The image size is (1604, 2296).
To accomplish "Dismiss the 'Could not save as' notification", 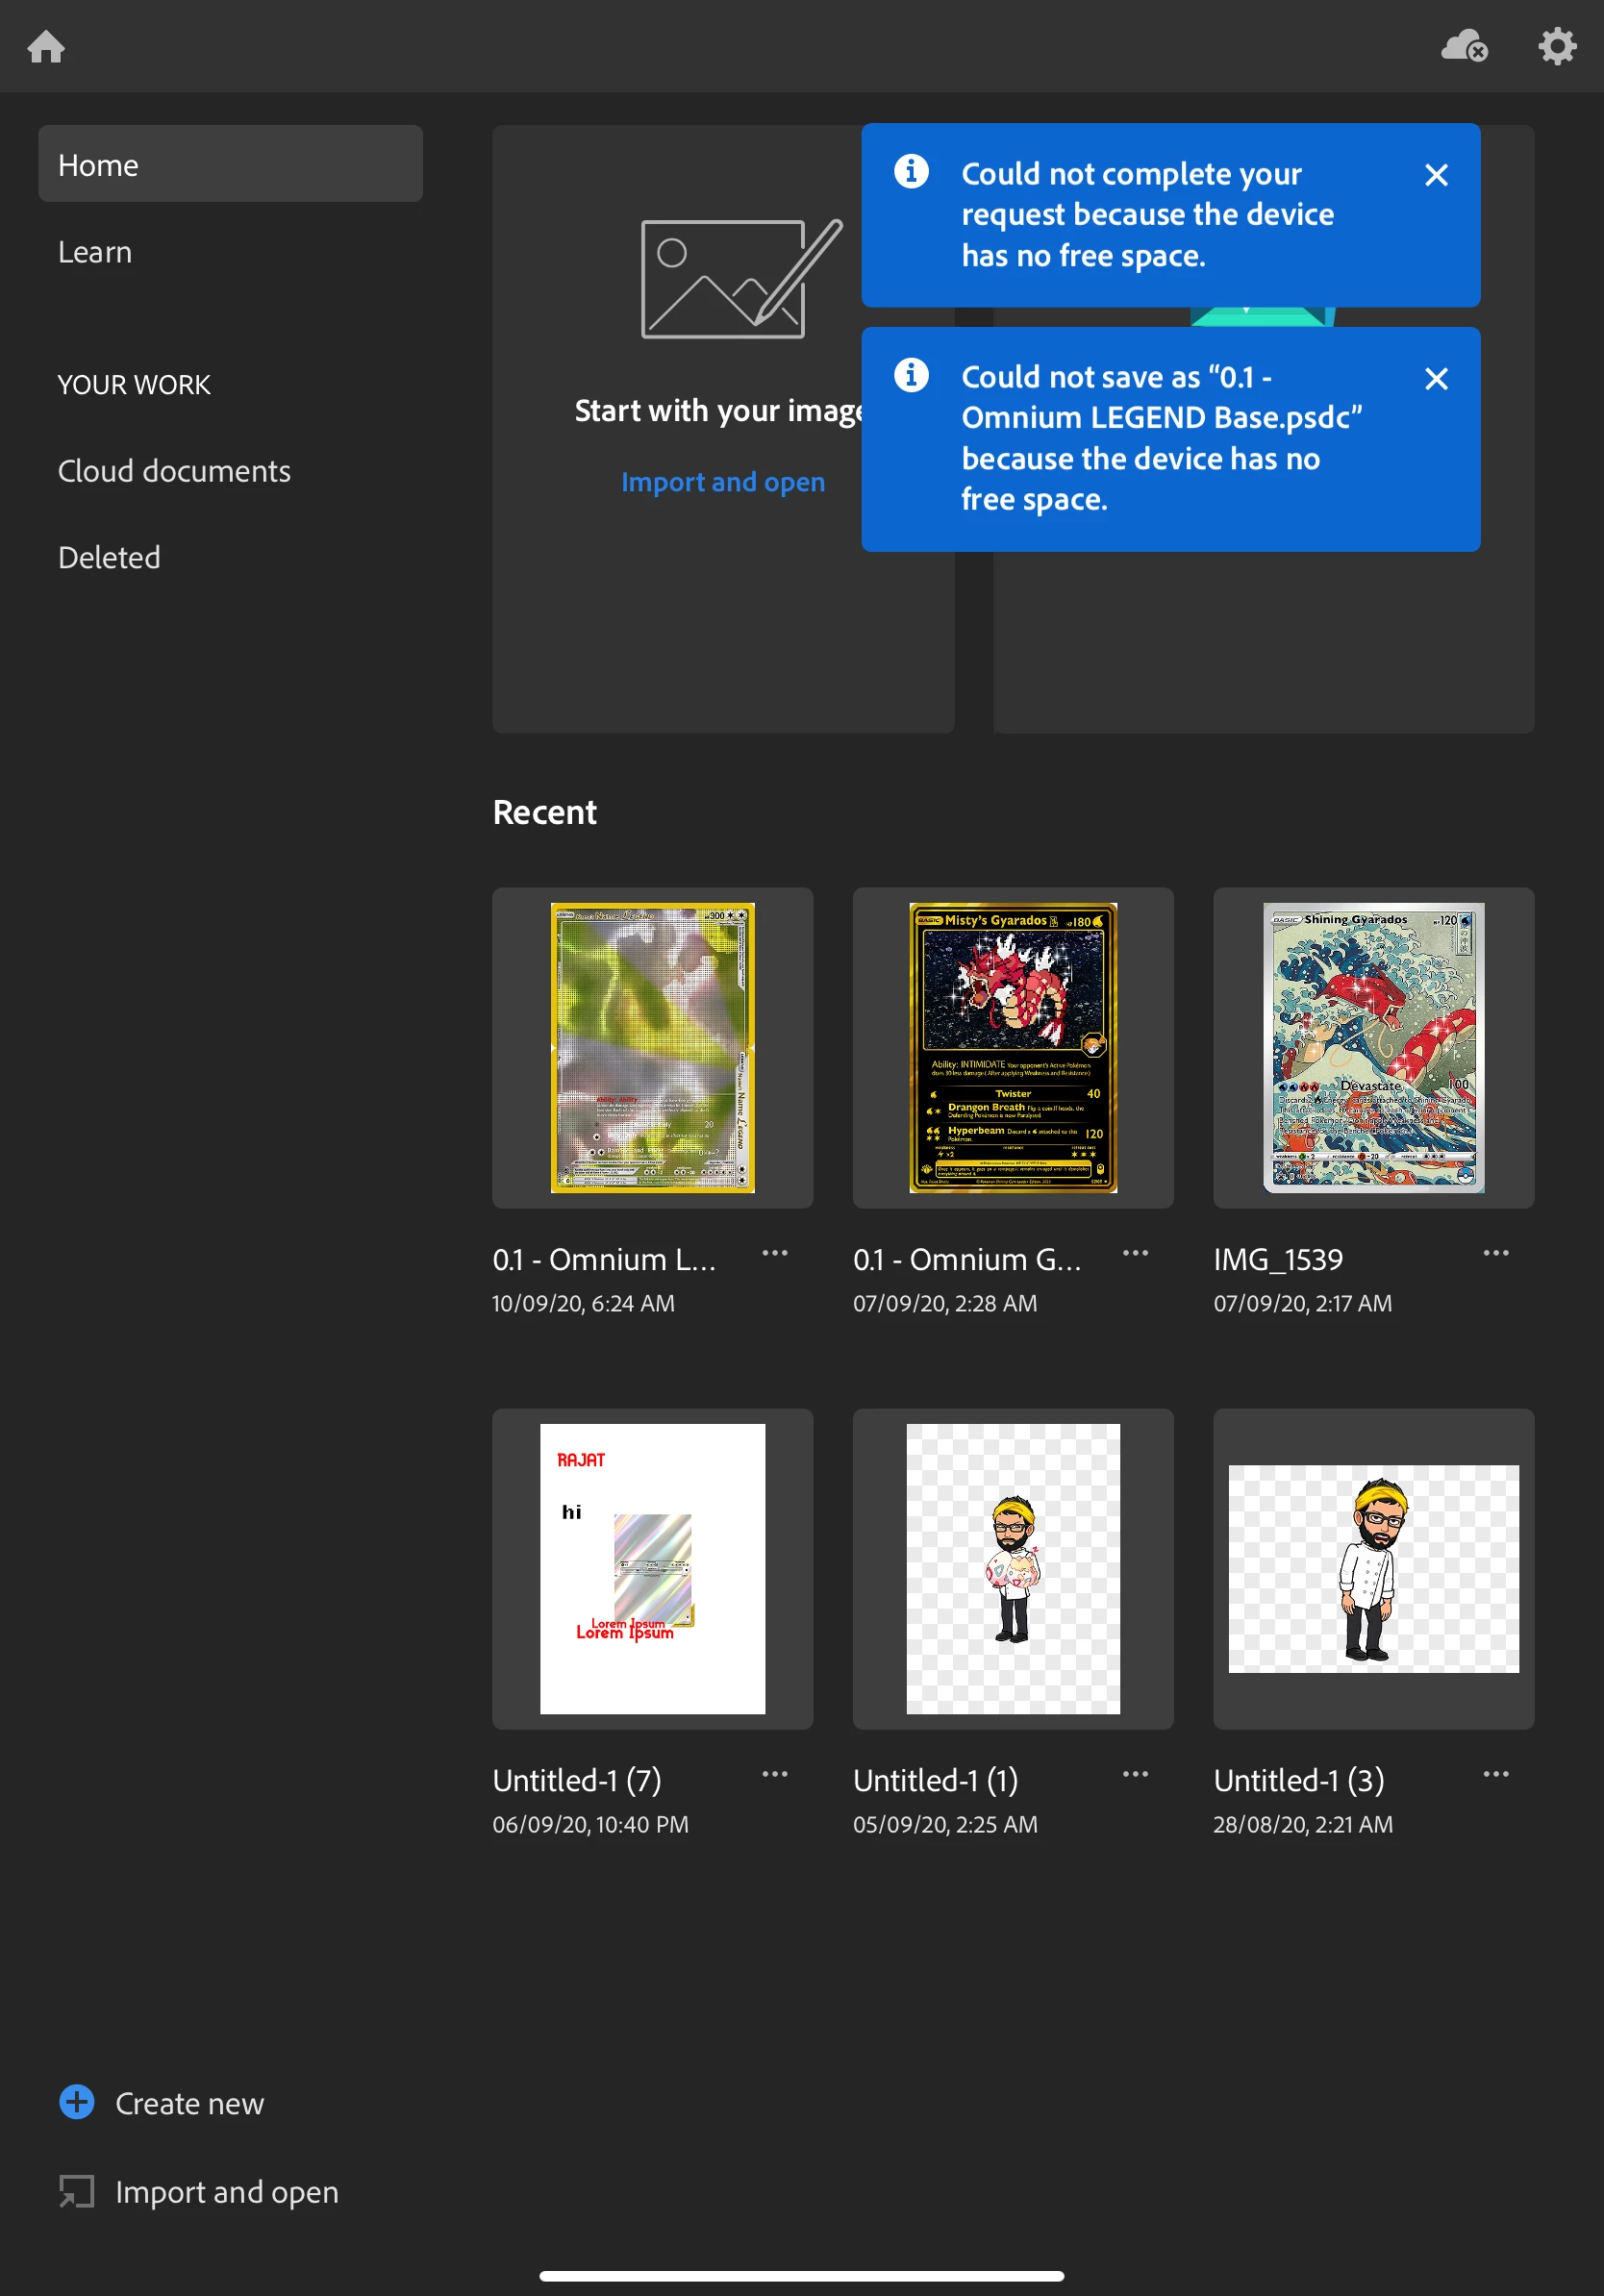I will click(1436, 378).
